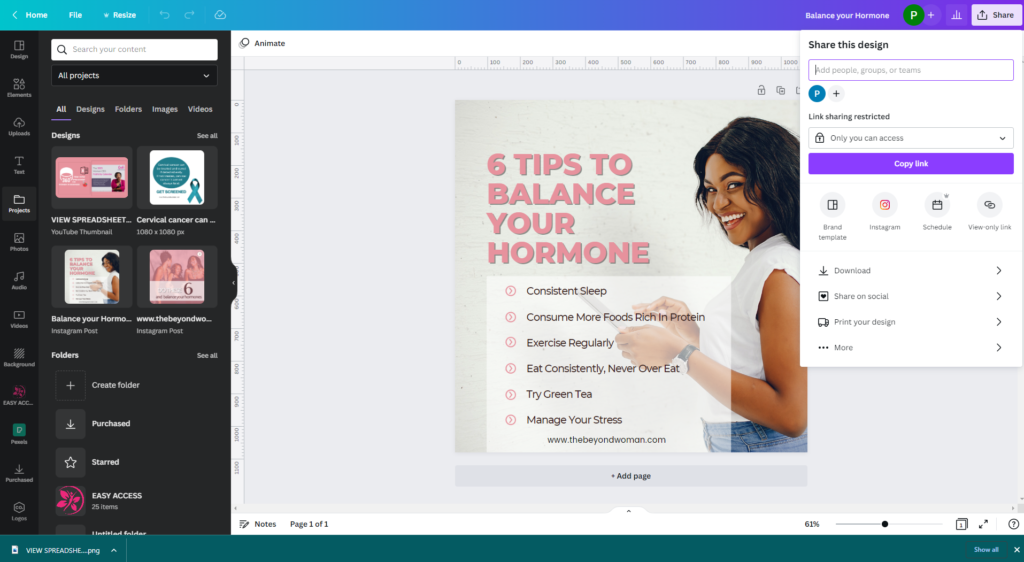Open the Only you can access dropdown

point(910,138)
